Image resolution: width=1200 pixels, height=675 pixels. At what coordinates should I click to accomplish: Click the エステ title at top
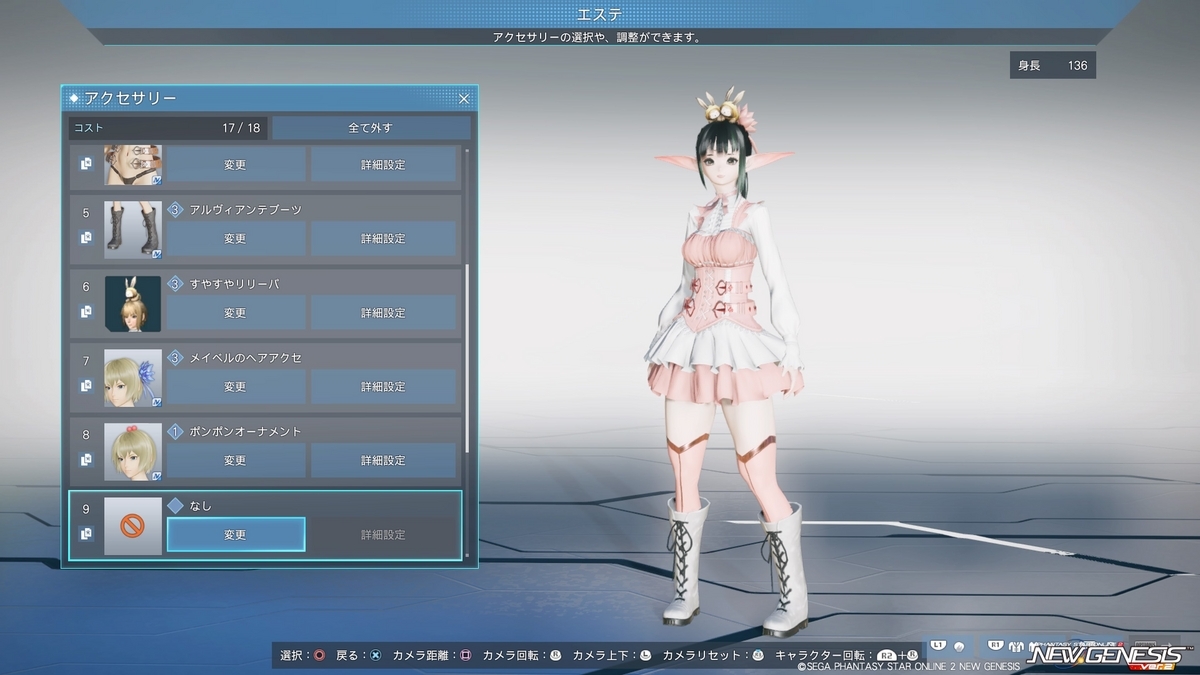pos(599,14)
